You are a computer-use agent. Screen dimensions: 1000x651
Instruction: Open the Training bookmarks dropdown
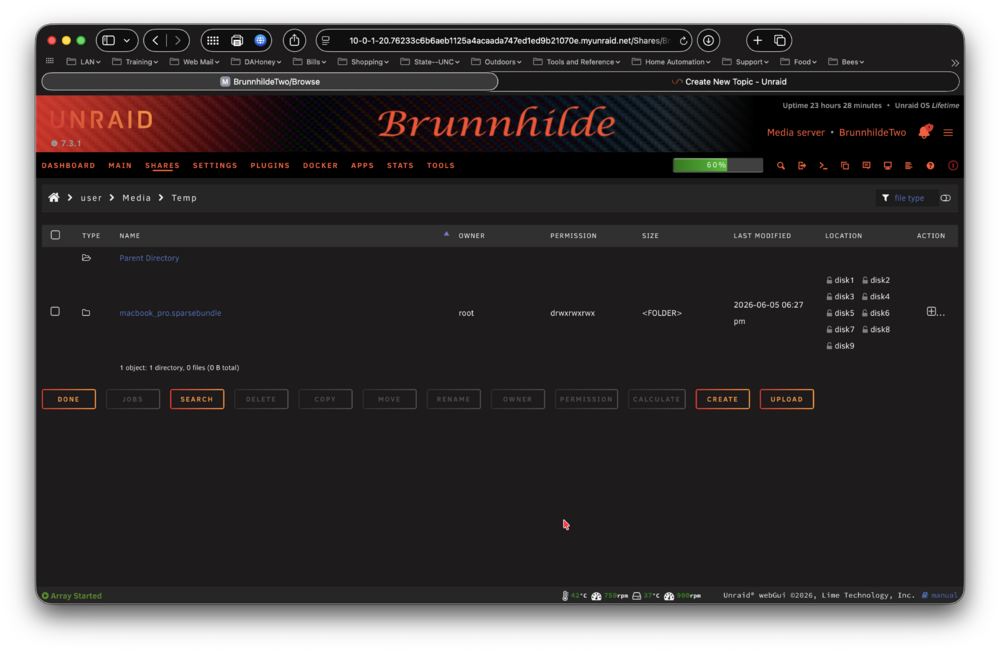tap(135, 62)
